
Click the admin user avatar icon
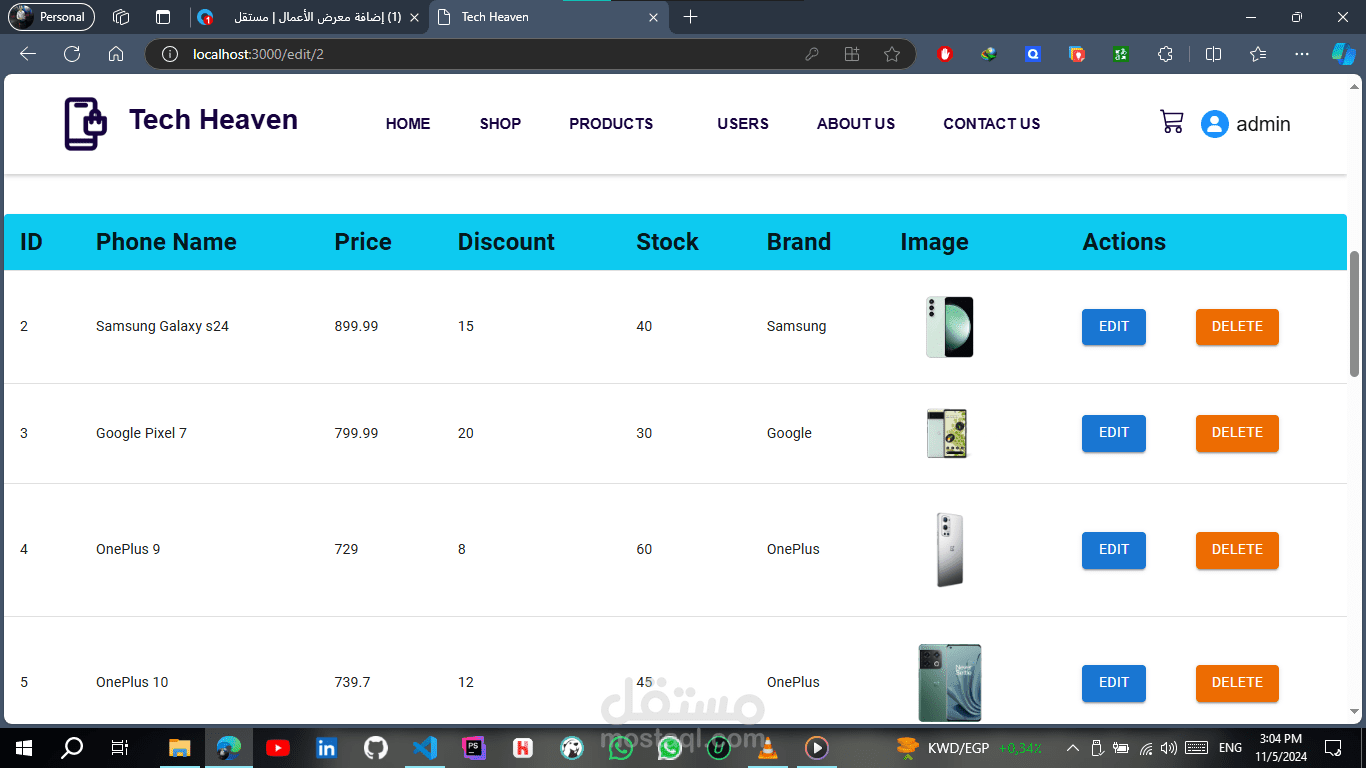tap(1214, 124)
